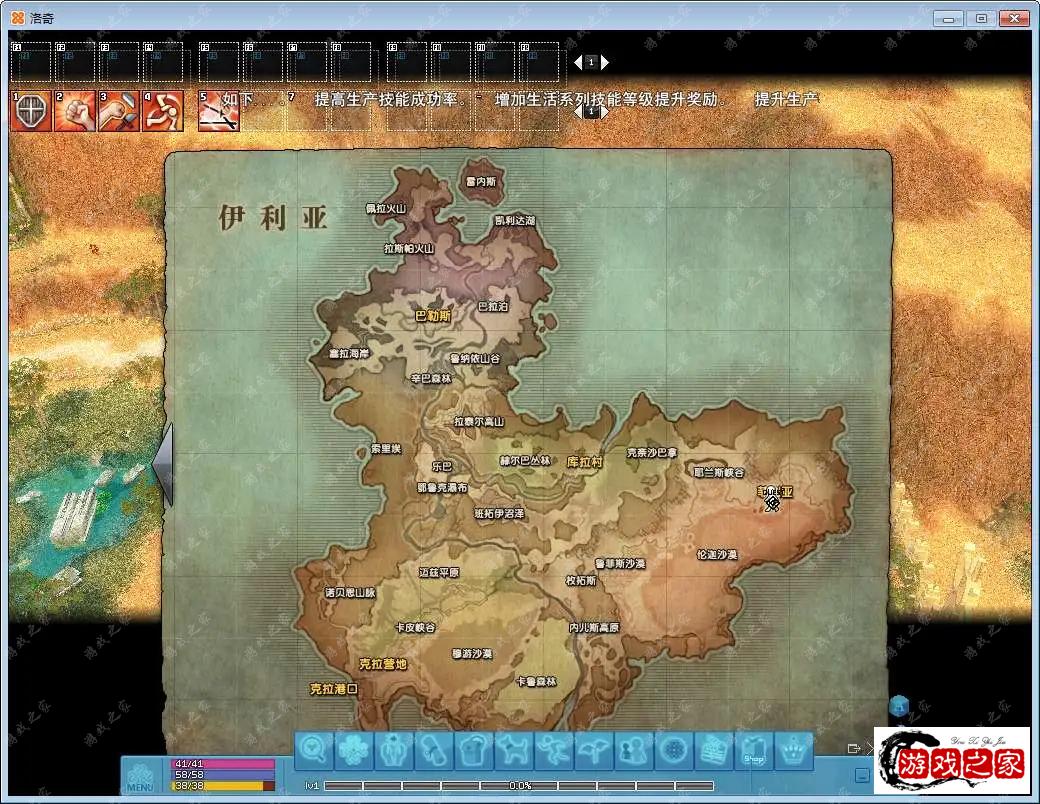Select 巴勒斯 town on the map

tap(432, 316)
